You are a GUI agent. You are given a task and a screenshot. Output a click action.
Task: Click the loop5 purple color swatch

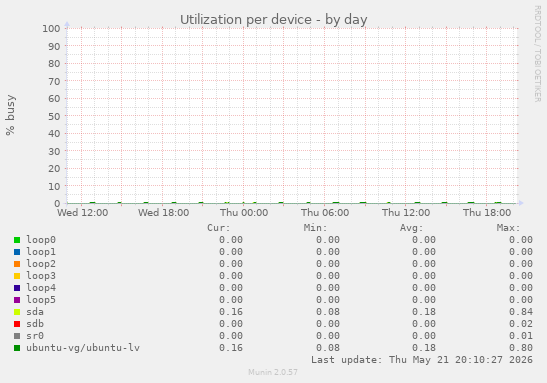[x=17, y=300]
